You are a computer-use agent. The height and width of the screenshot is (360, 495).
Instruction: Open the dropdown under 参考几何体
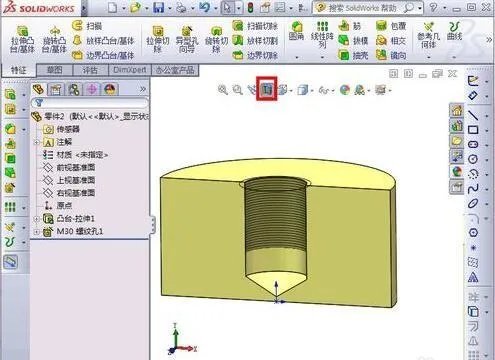(x=429, y=57)
